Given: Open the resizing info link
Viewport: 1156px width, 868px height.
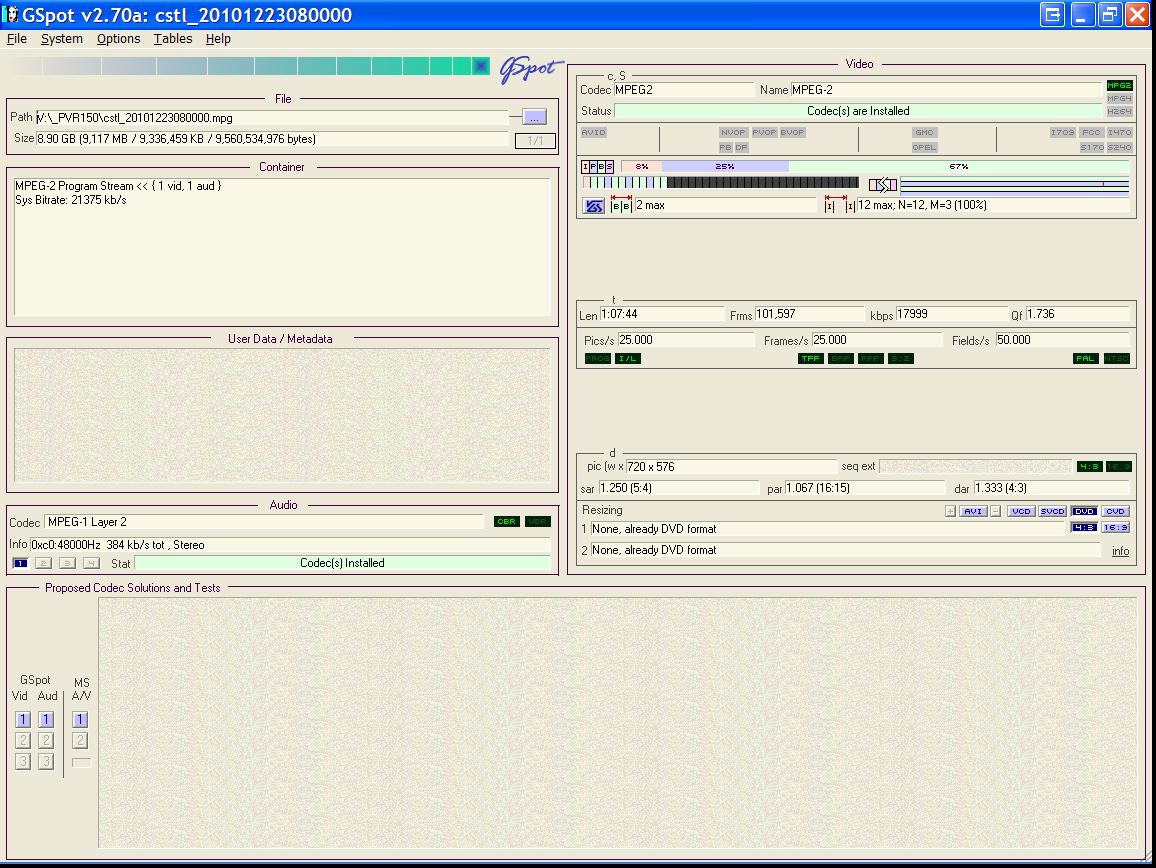Looking at the screenshot, I should coord(1120,551).
